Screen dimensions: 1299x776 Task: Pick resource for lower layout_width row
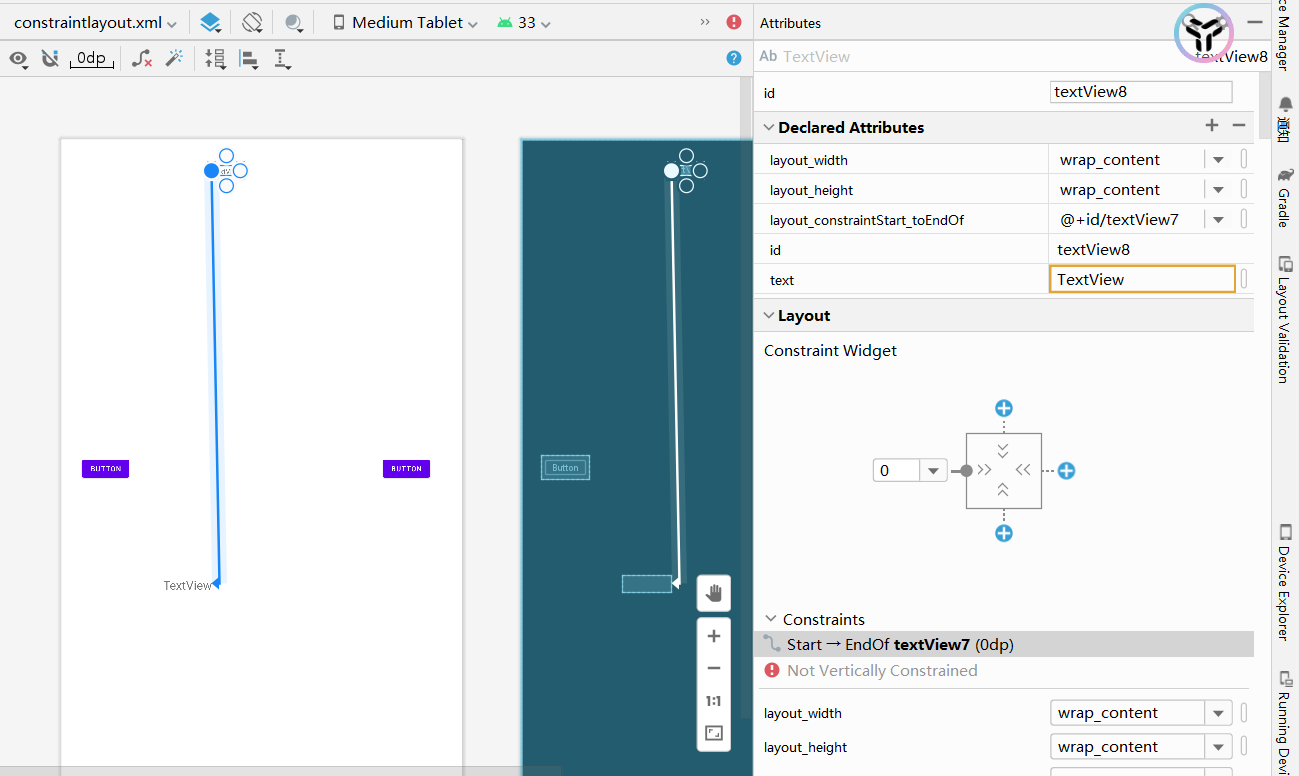pyautogui.click(x=1244, y=712)
